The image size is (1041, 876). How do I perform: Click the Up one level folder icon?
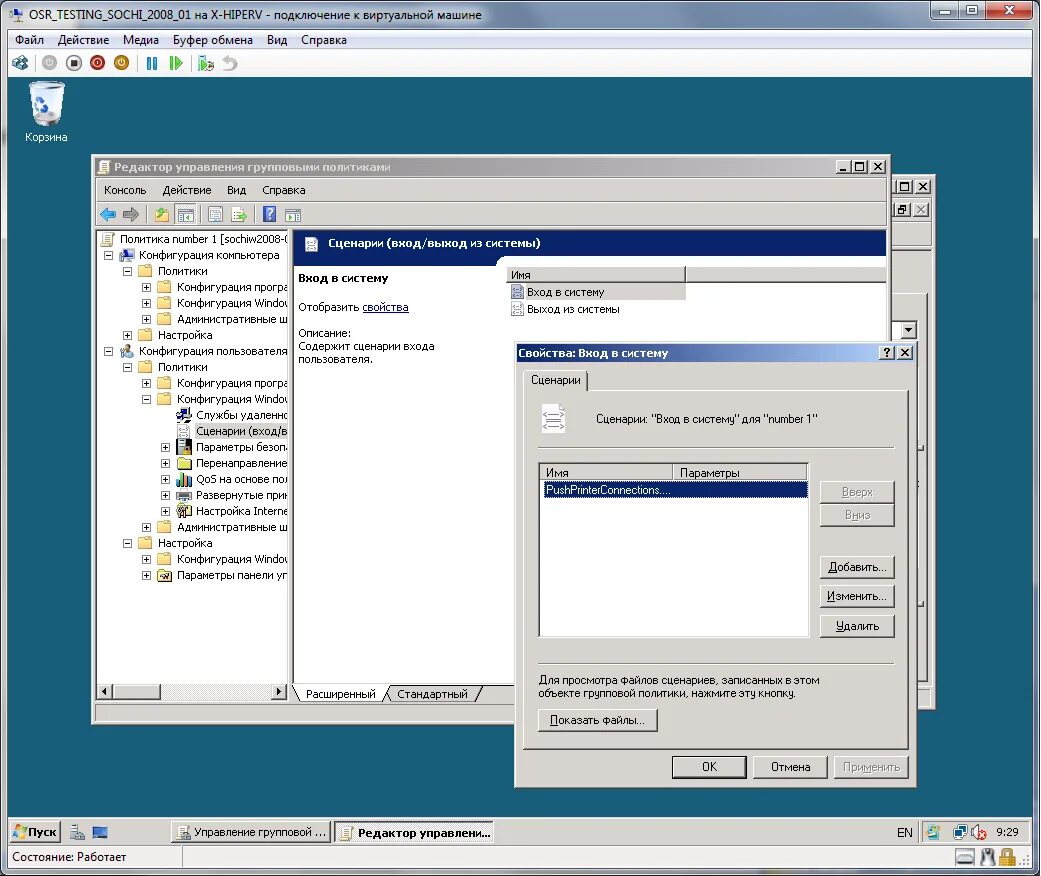pyautogui.click(x=161, y=215)
